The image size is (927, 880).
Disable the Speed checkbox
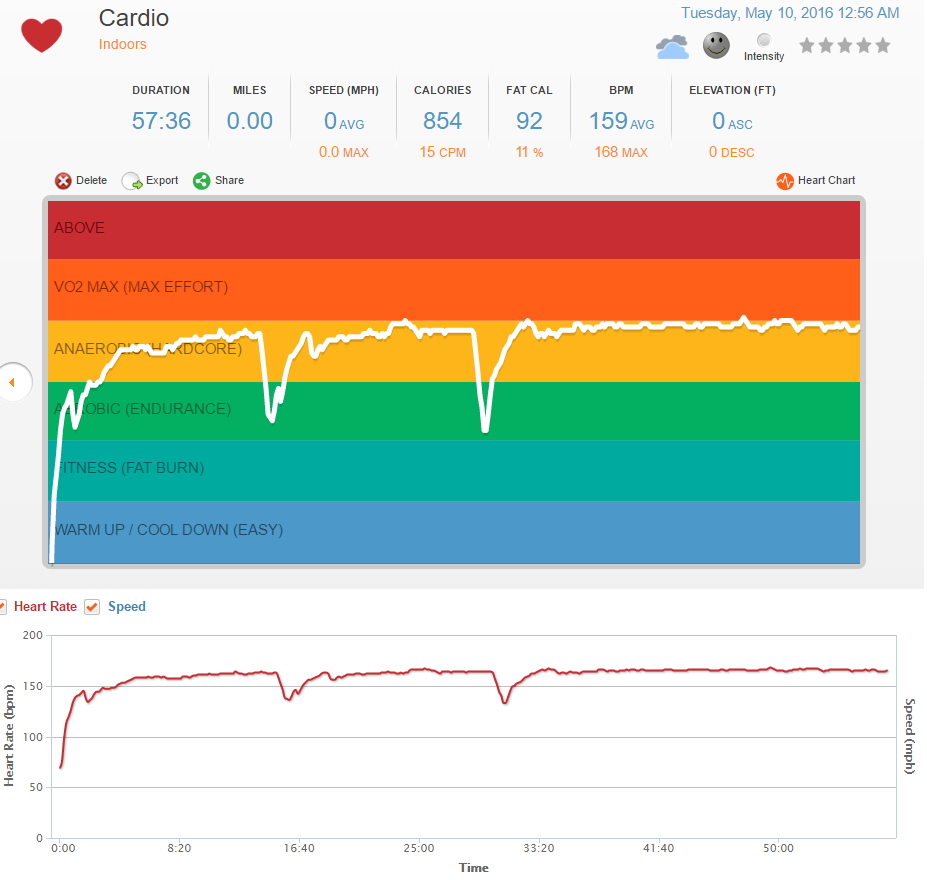point(92,606)
